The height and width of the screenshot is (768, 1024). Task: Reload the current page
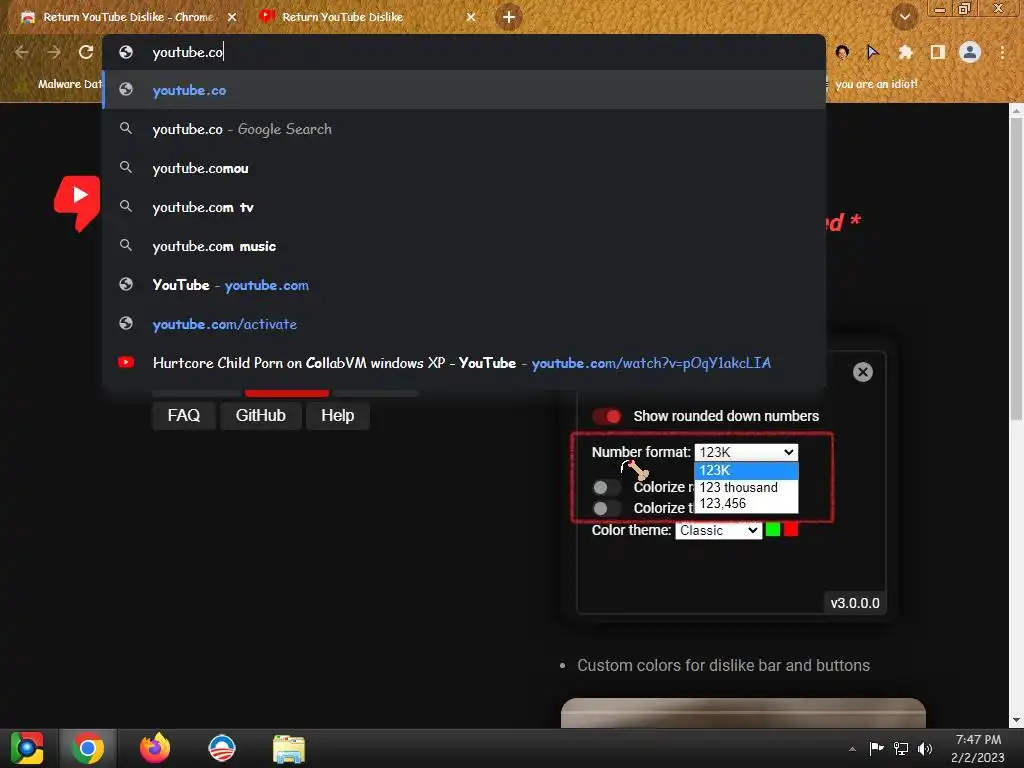click(x=86, y=52)
